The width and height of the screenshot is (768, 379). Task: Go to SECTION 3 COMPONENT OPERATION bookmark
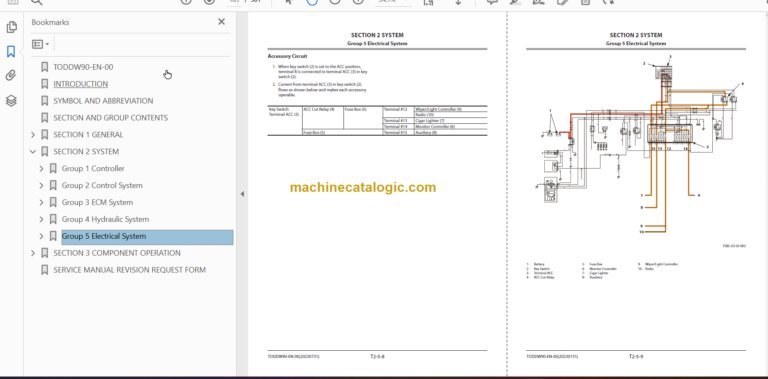tap(117, 253)
